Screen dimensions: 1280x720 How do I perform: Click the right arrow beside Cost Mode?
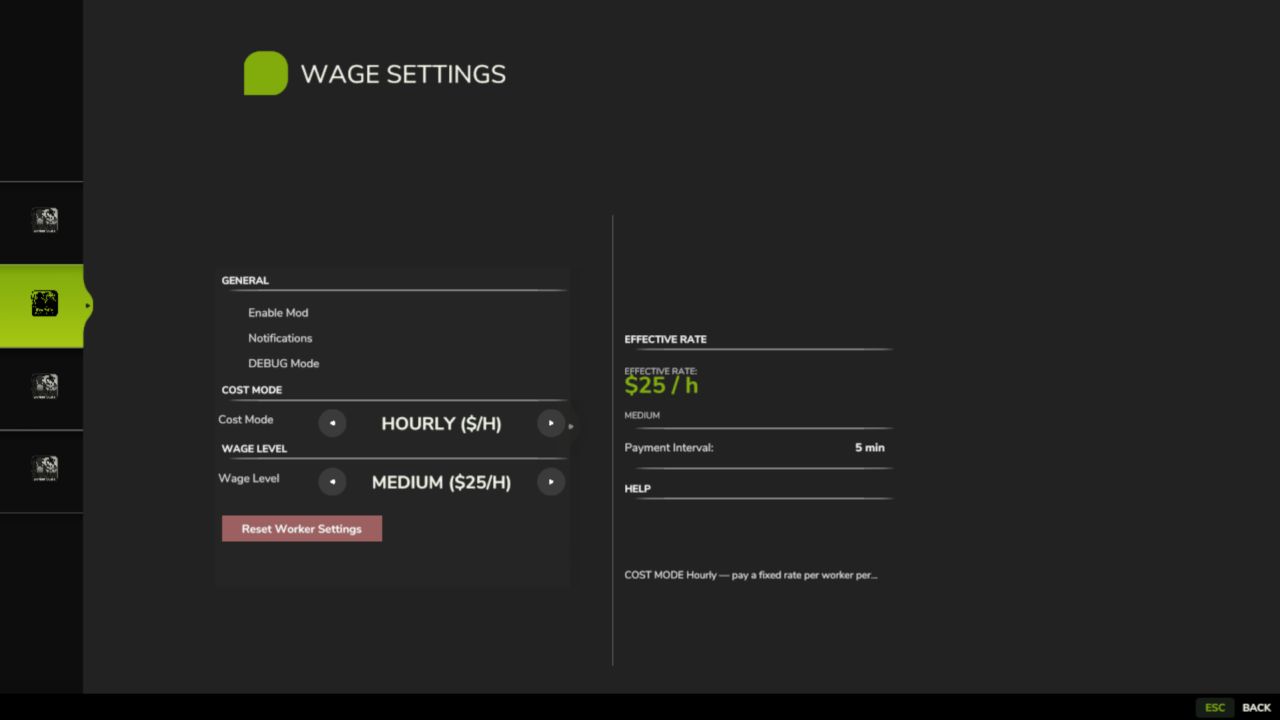pos(551,423)
